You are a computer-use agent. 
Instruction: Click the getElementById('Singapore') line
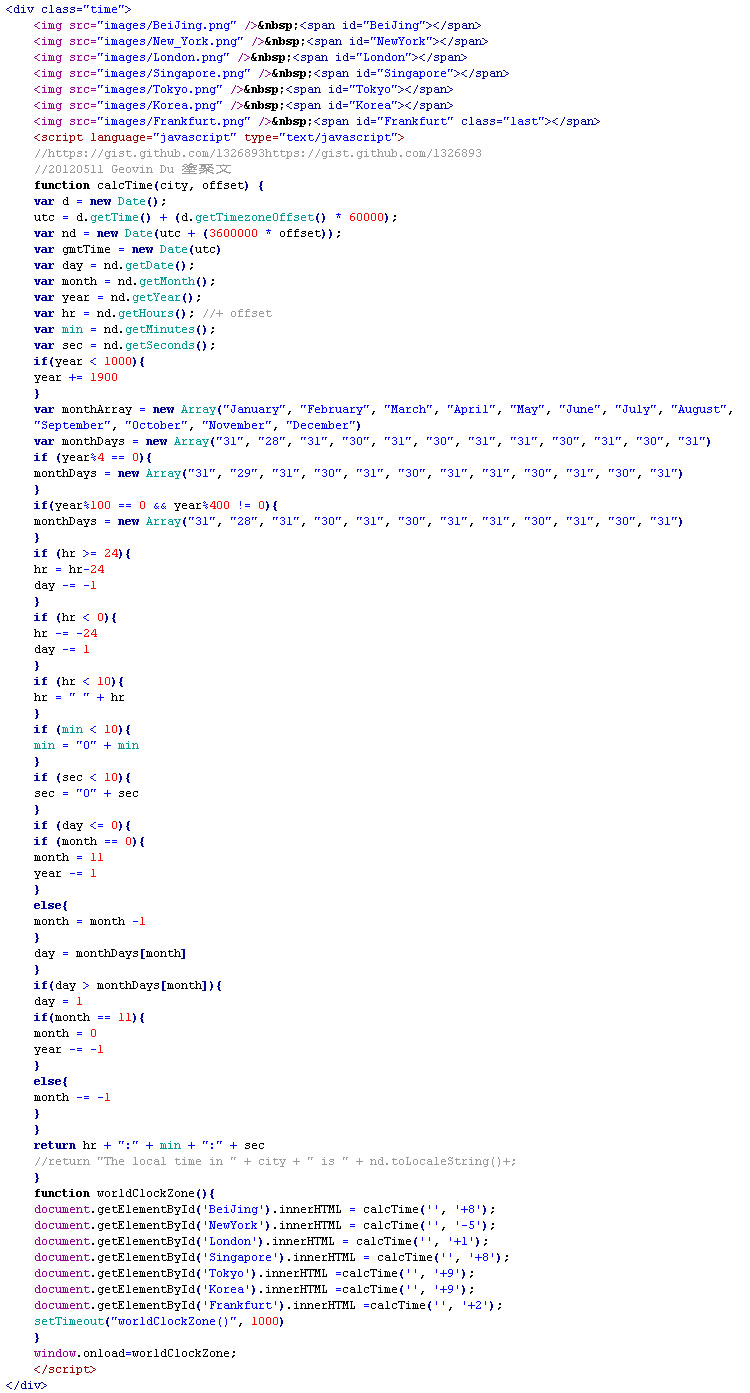pyautogui.click(x=272, y=1257)
